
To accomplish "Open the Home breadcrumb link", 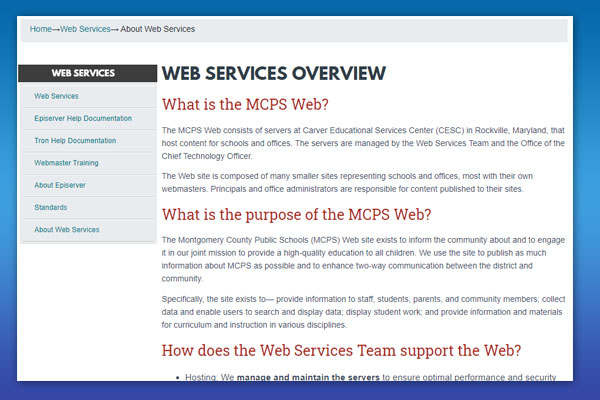I will [x=41, y=29].
